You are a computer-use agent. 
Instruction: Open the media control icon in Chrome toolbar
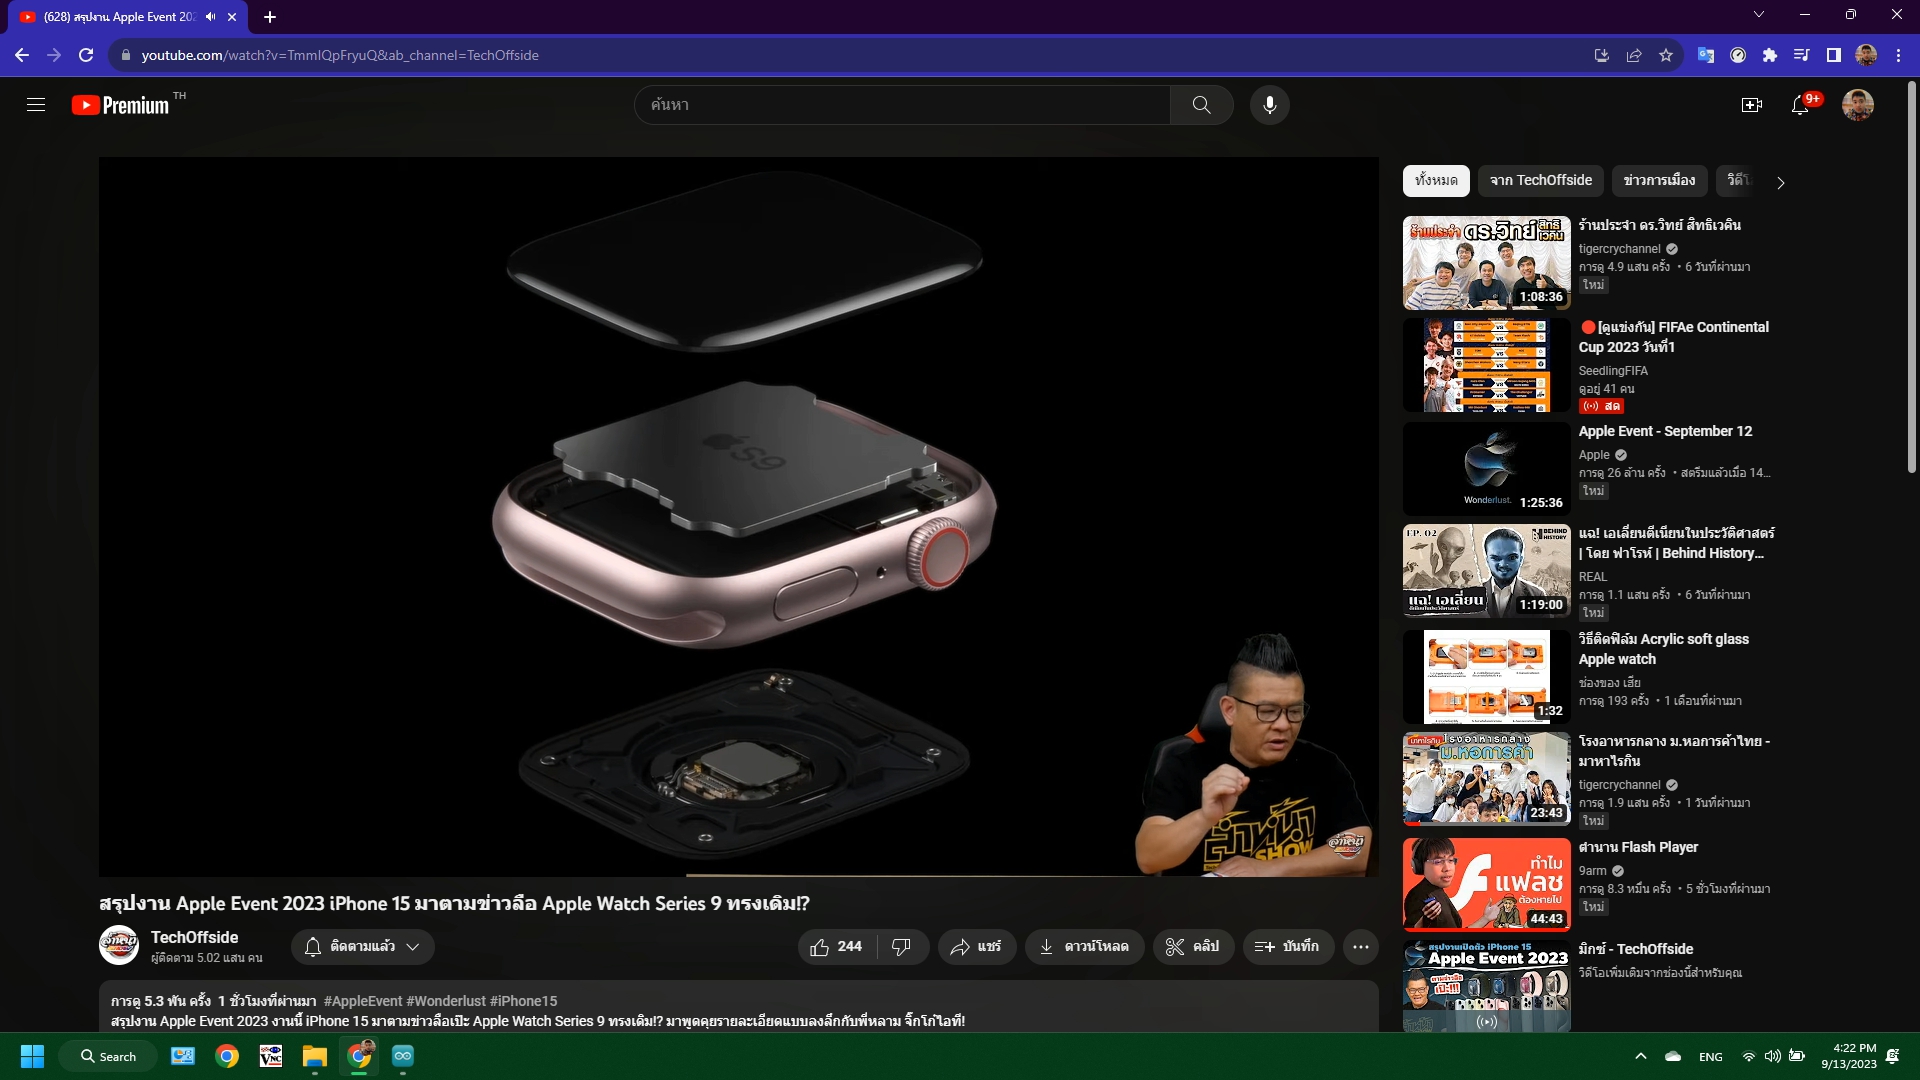click(1802, 55)
